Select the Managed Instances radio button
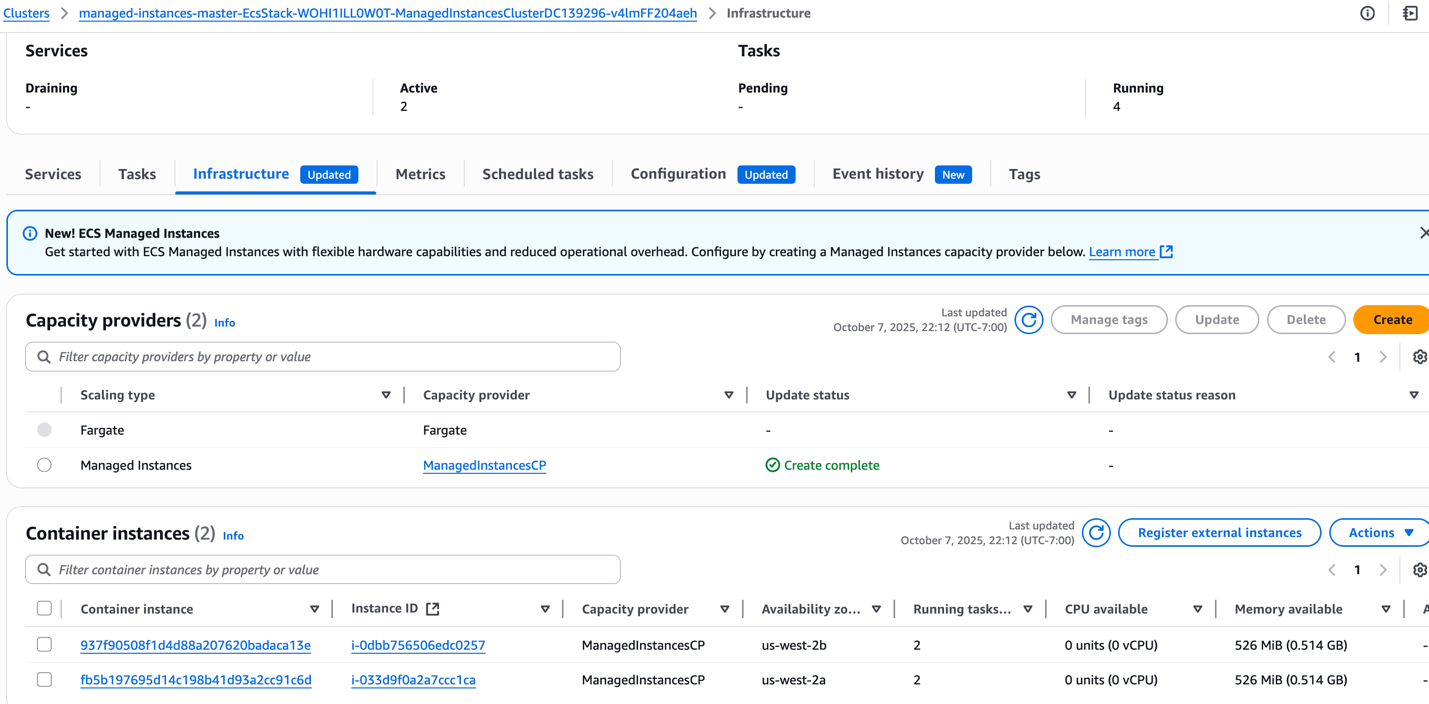Image resolution: width=1429 pixels, height=704 pixels. pyautogui.click(x=44, y=465)
